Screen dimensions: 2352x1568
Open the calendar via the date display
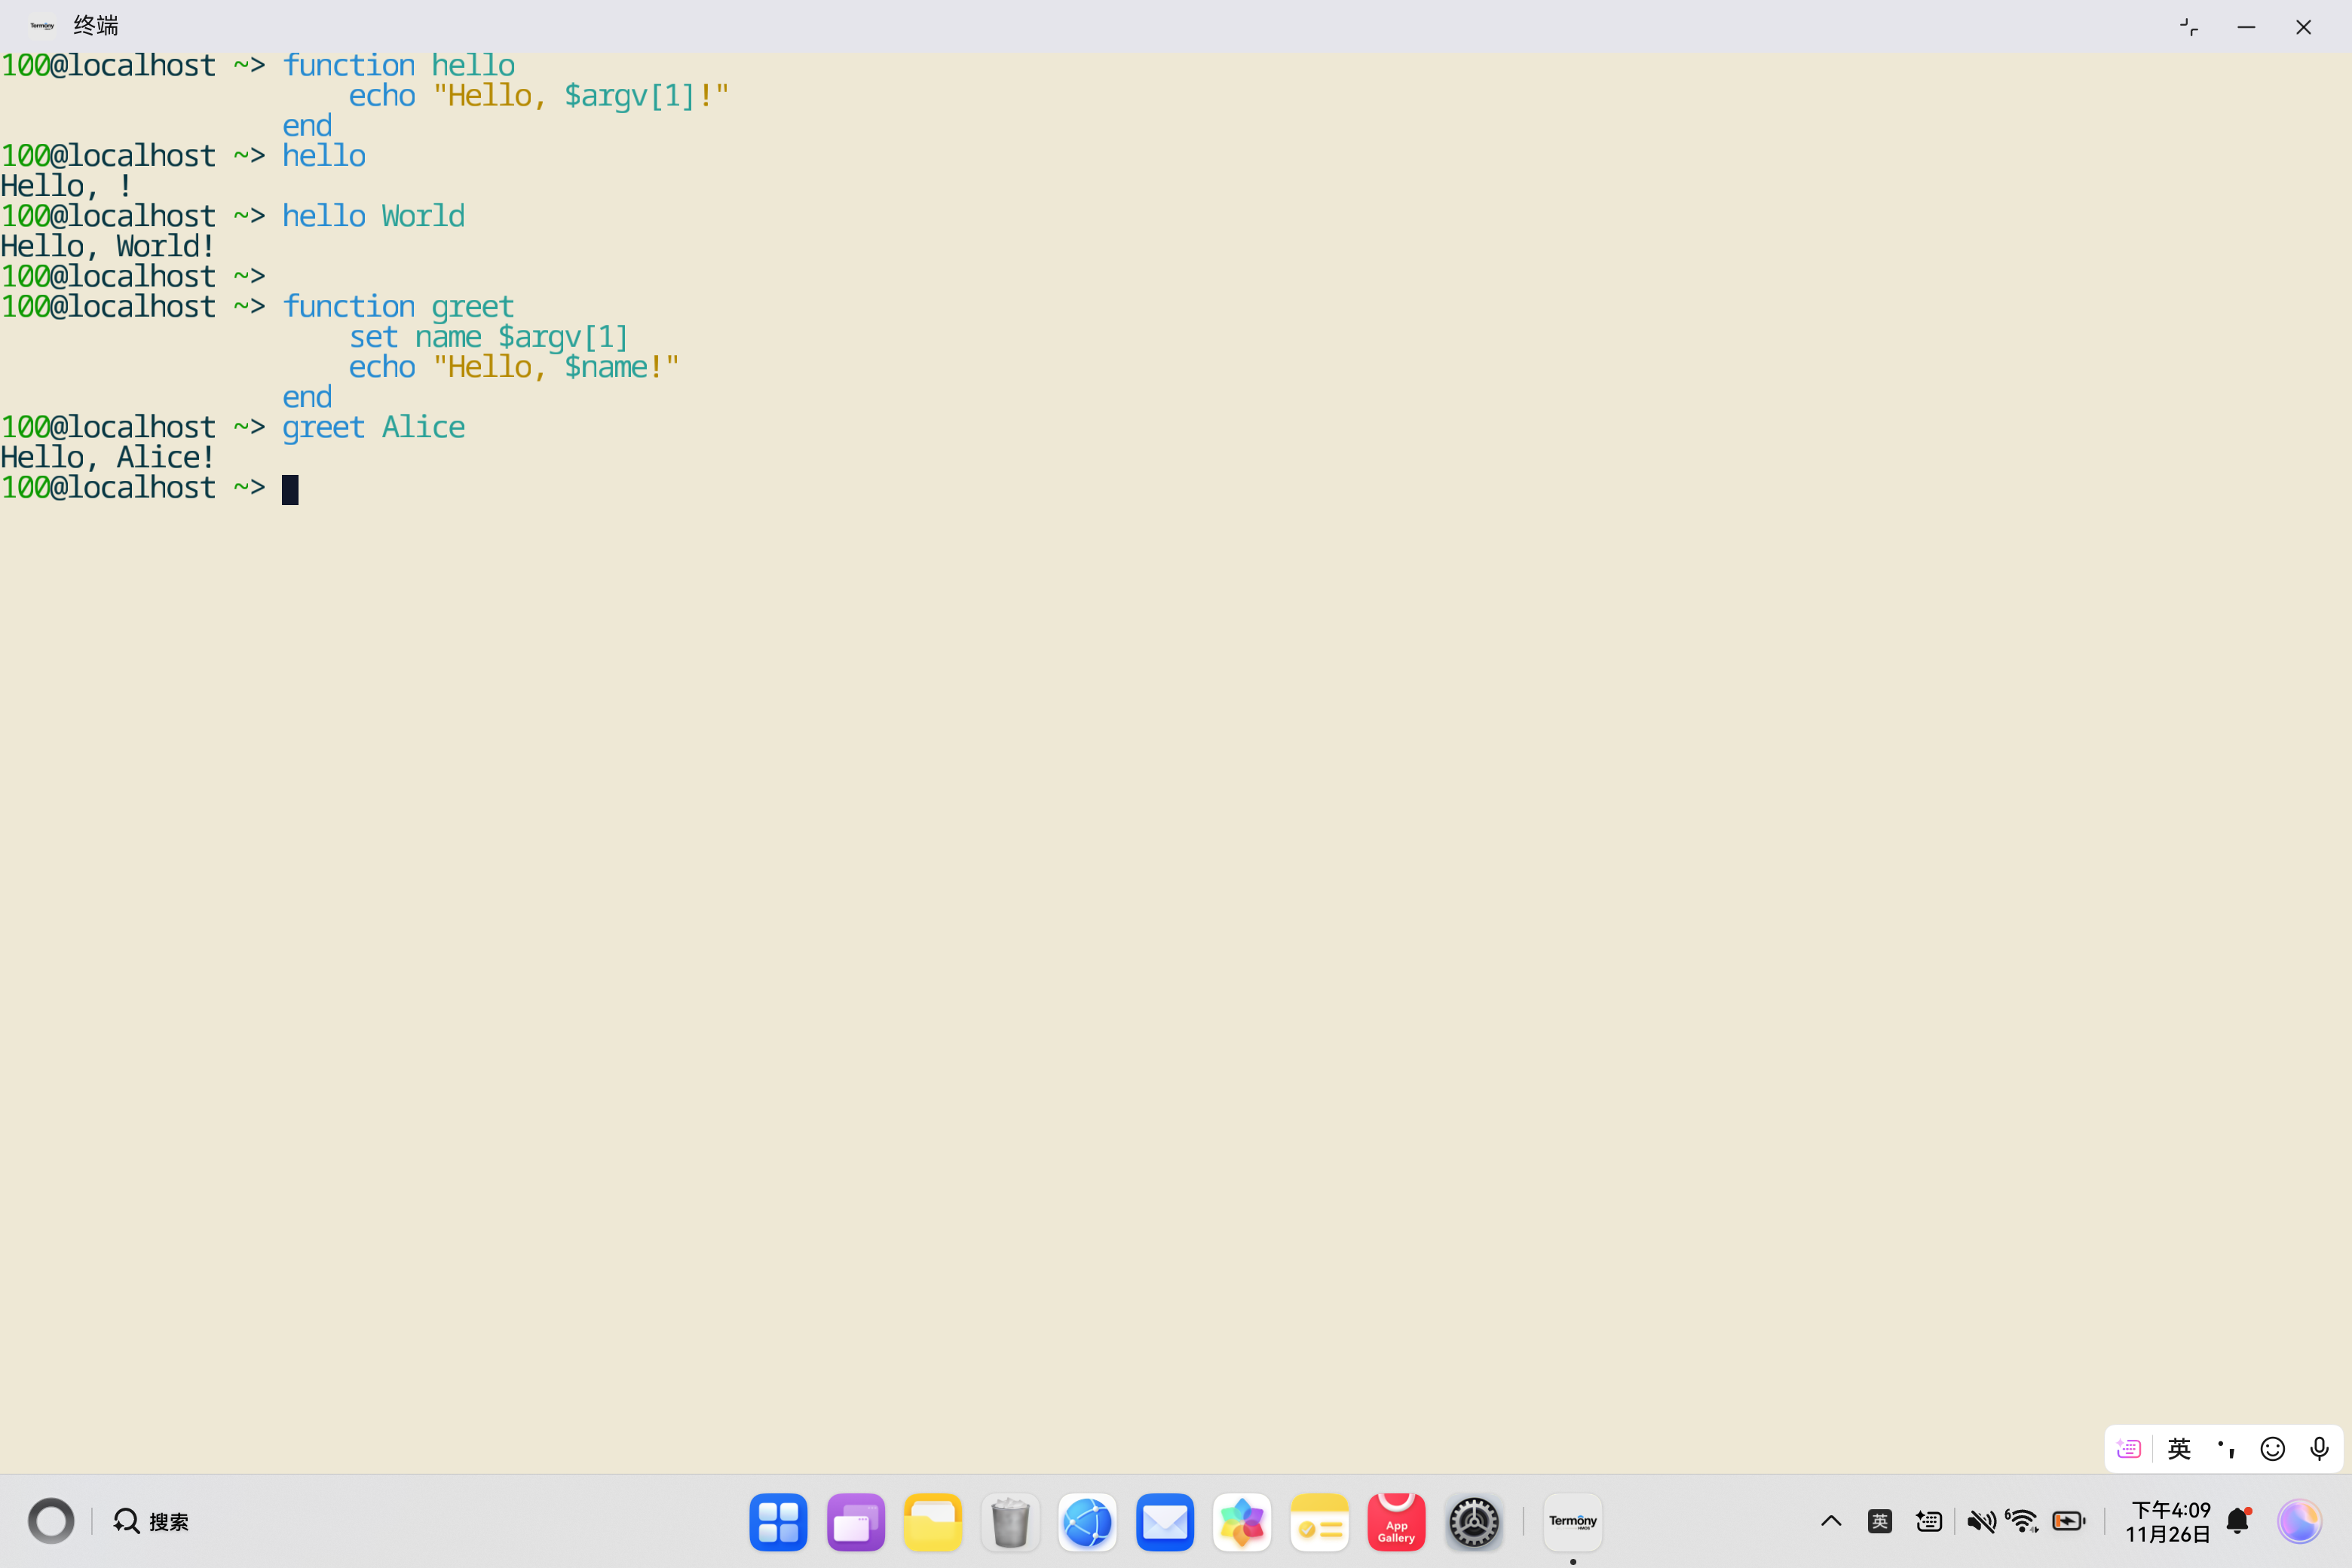(x=2169, y=1520)
